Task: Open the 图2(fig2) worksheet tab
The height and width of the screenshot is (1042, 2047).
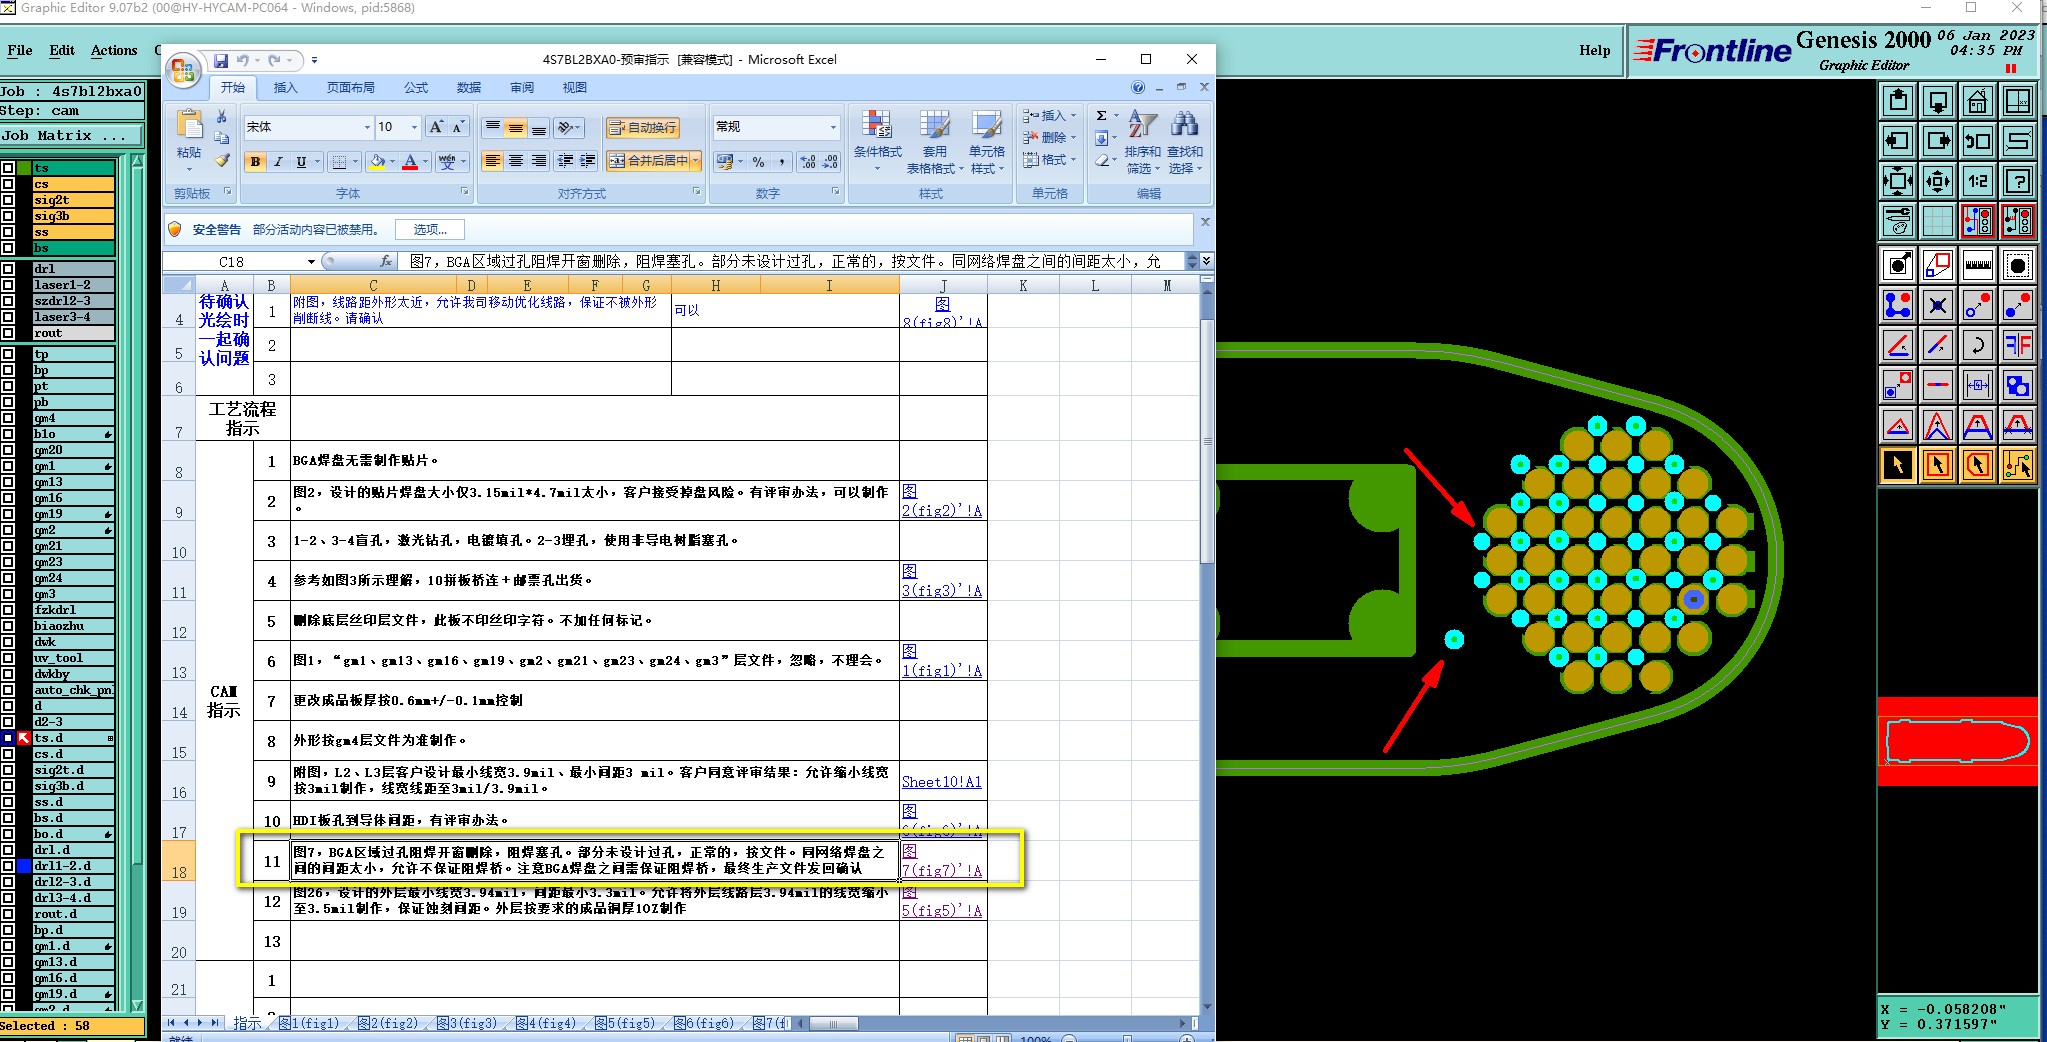Action: [389, 1023]
